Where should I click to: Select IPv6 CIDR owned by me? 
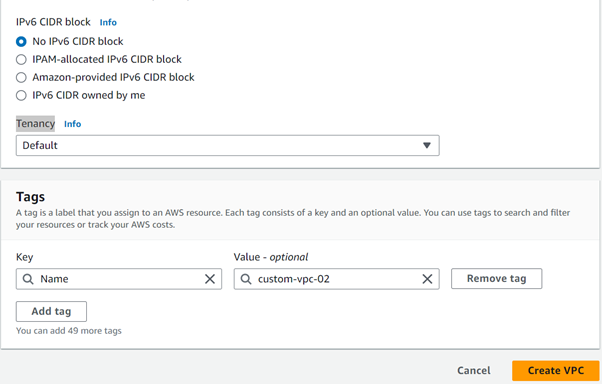(x=21, y=95)
